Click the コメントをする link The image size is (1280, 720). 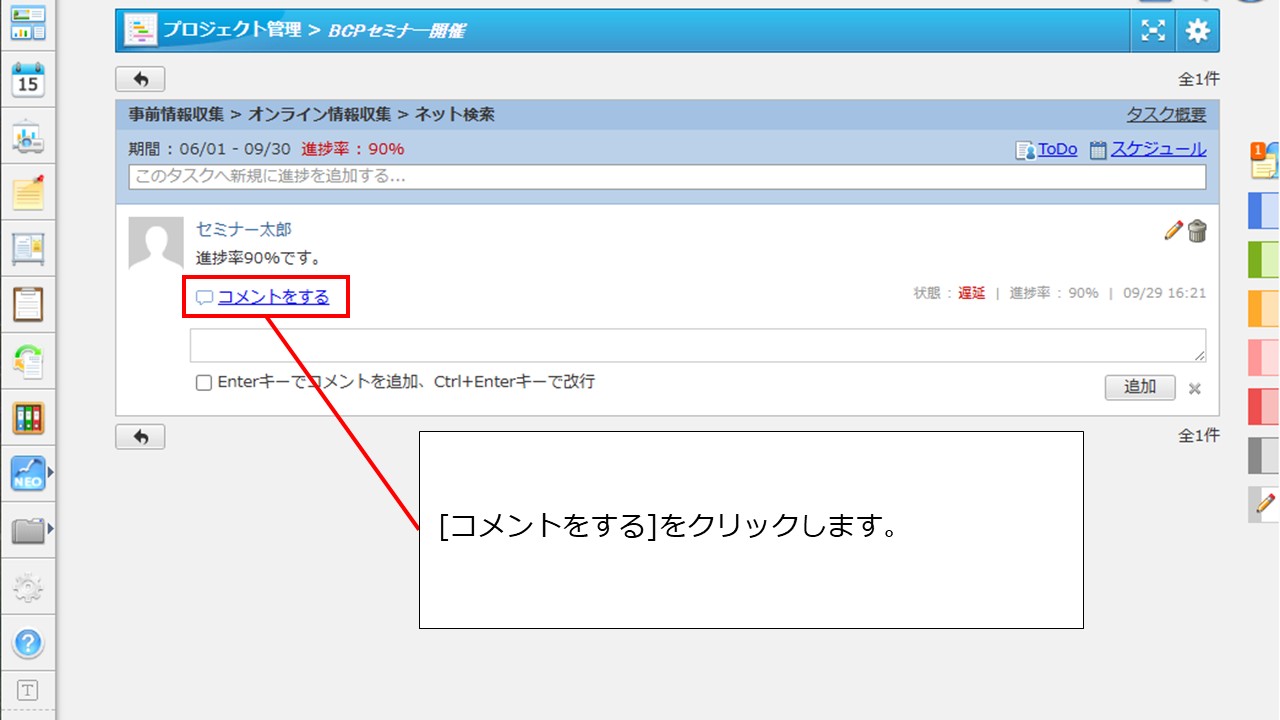pos(273,296)
